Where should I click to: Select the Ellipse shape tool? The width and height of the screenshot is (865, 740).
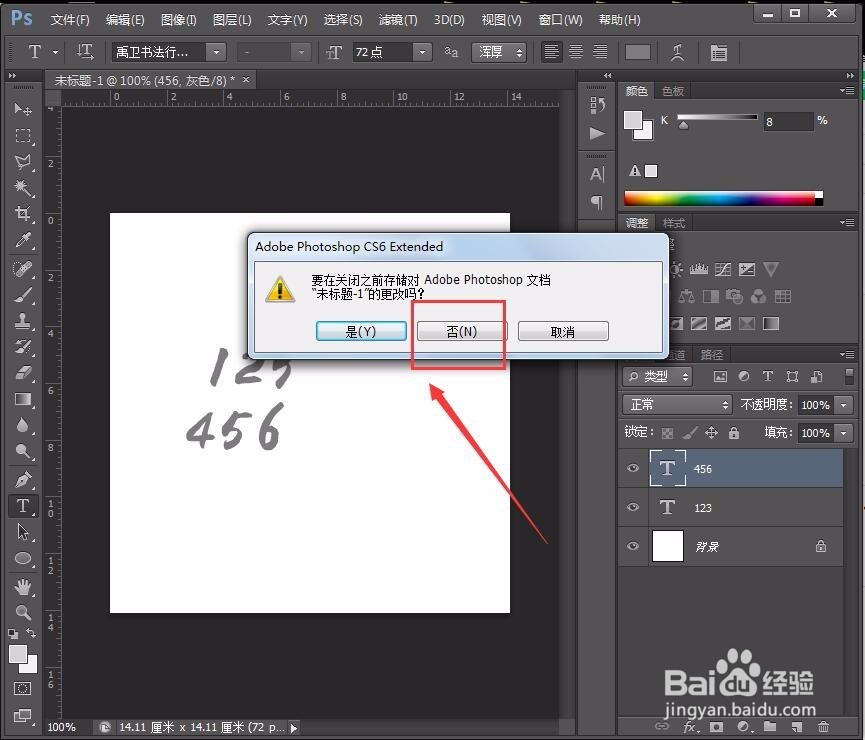tap(23, 558)
